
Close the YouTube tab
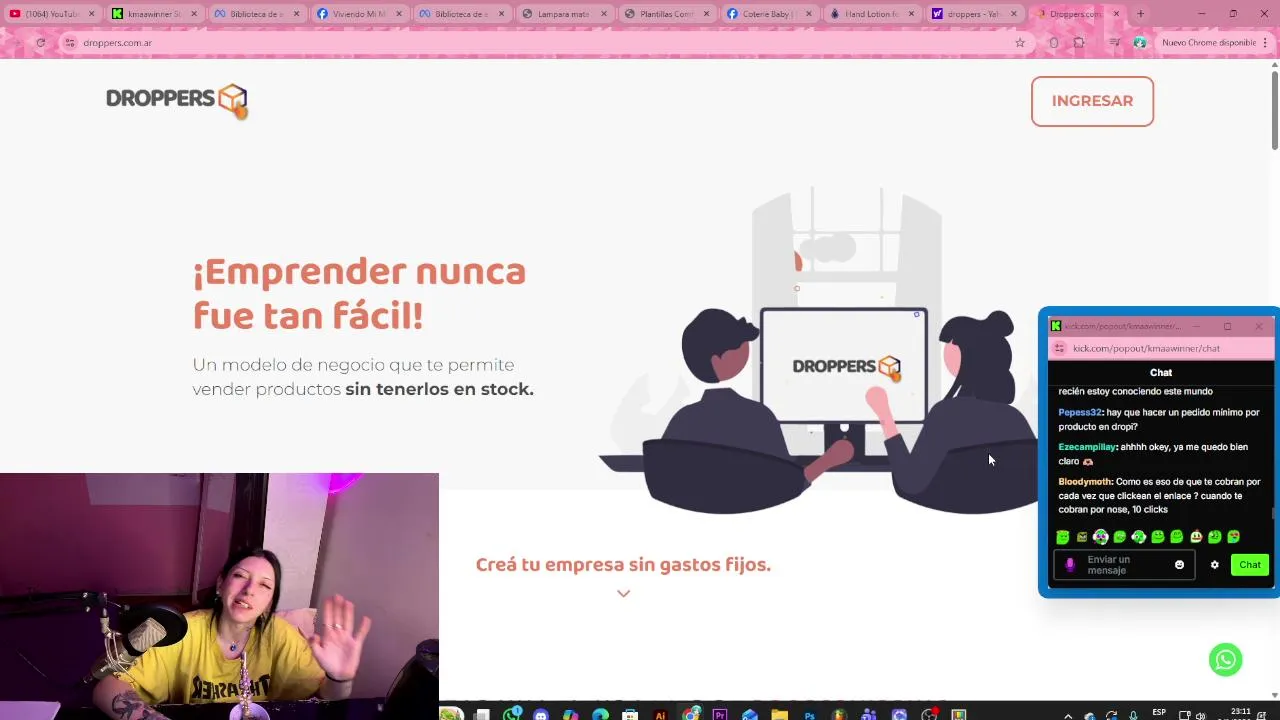click(x=92, y=14)
